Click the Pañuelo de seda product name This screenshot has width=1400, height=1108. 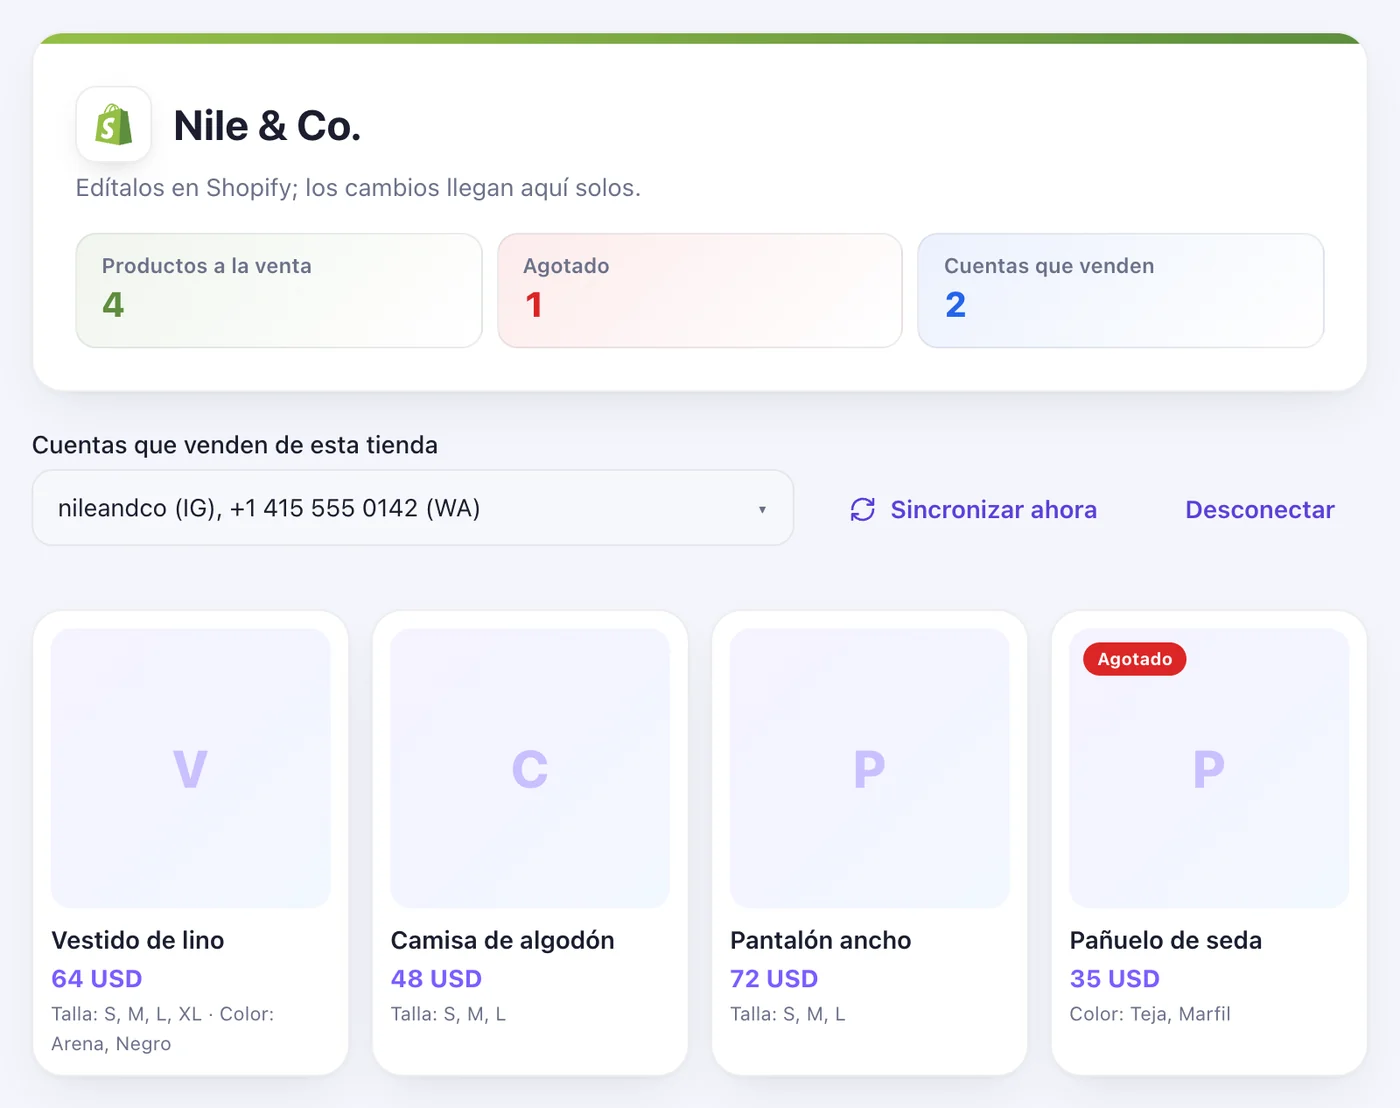[1166, 940]
